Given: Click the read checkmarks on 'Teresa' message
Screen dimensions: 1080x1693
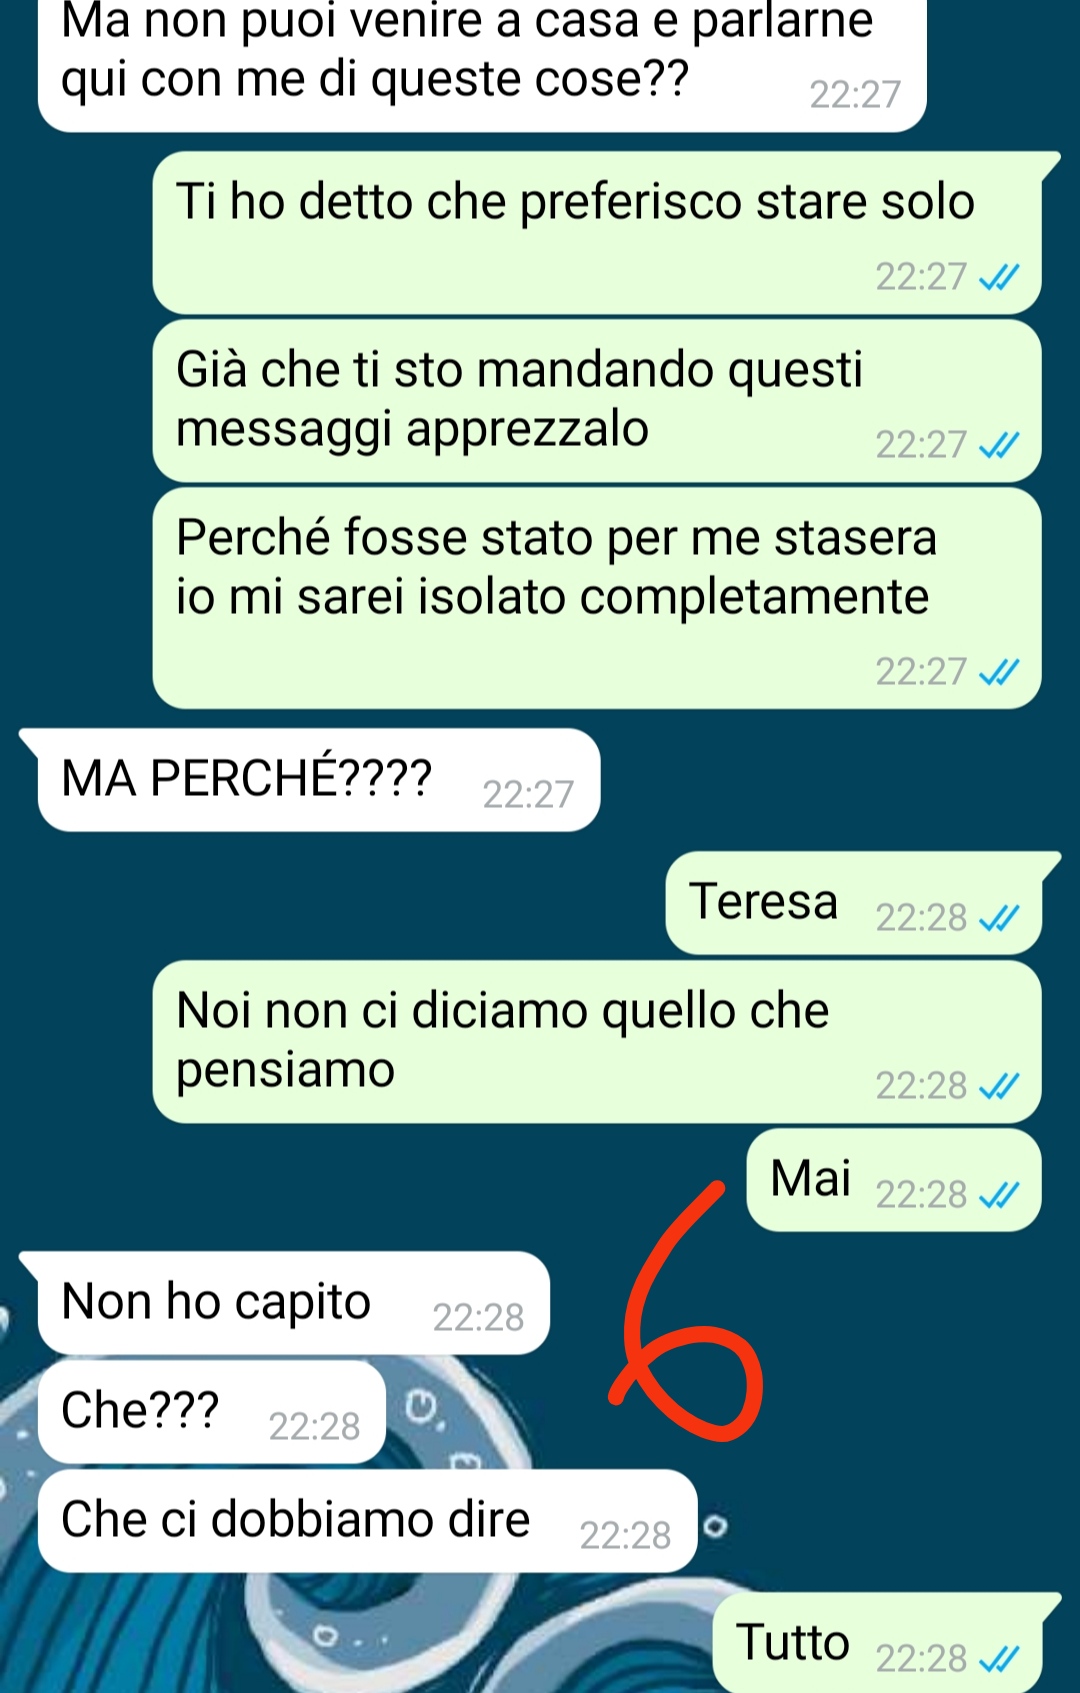Looking at the screenshot, I should point(998,918).
